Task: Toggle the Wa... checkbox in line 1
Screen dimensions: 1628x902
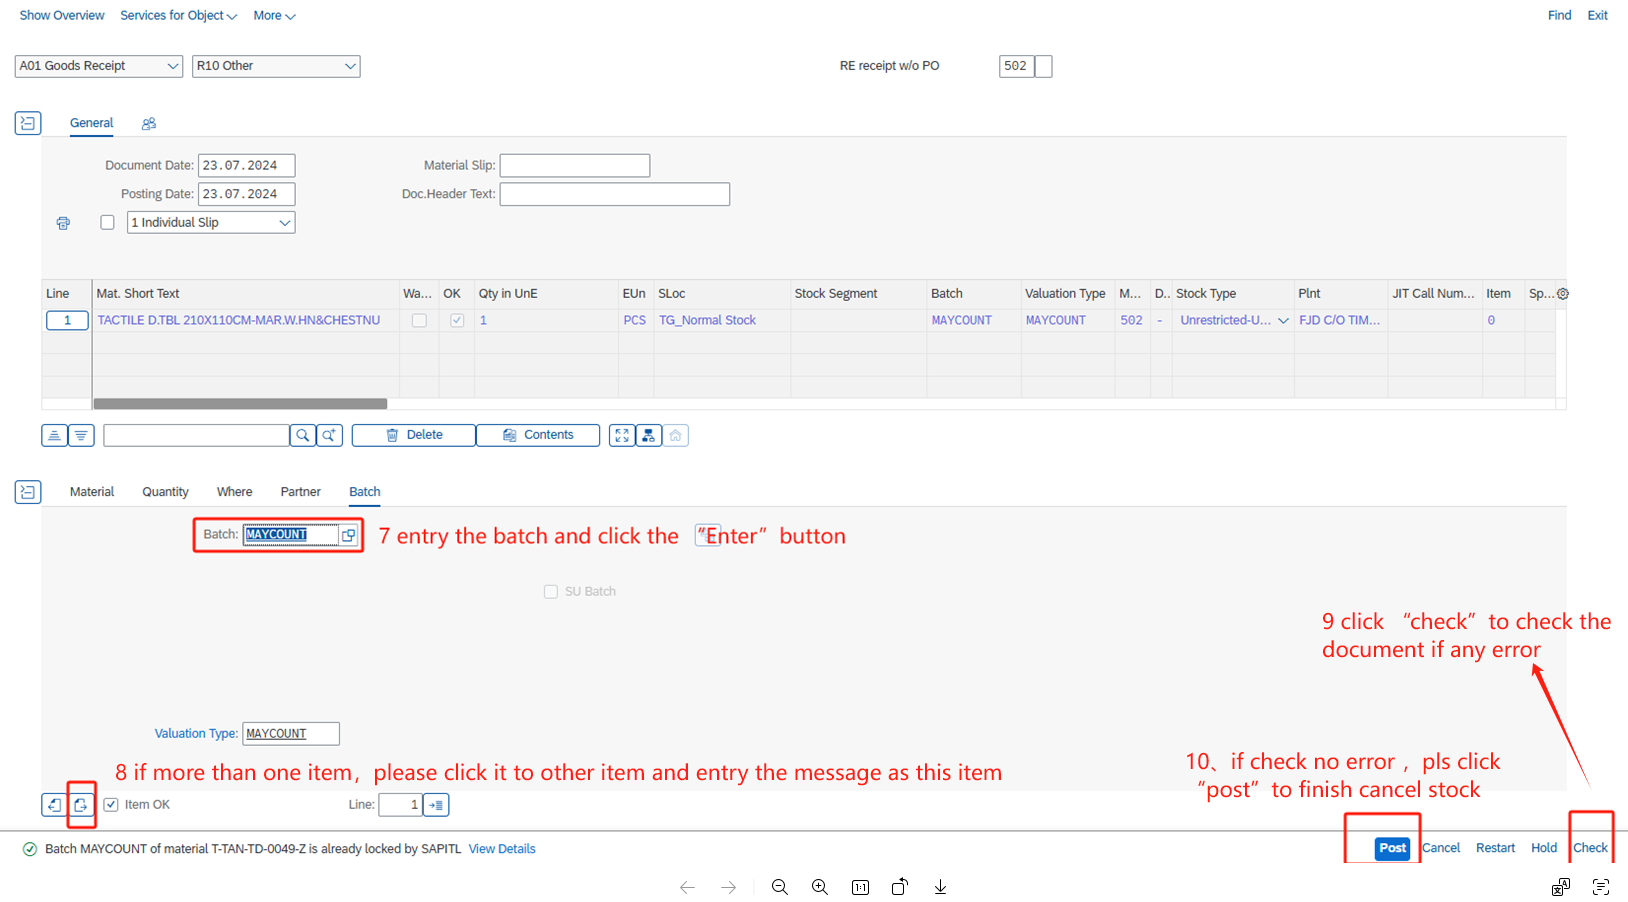Action: [x=419, y=321]
